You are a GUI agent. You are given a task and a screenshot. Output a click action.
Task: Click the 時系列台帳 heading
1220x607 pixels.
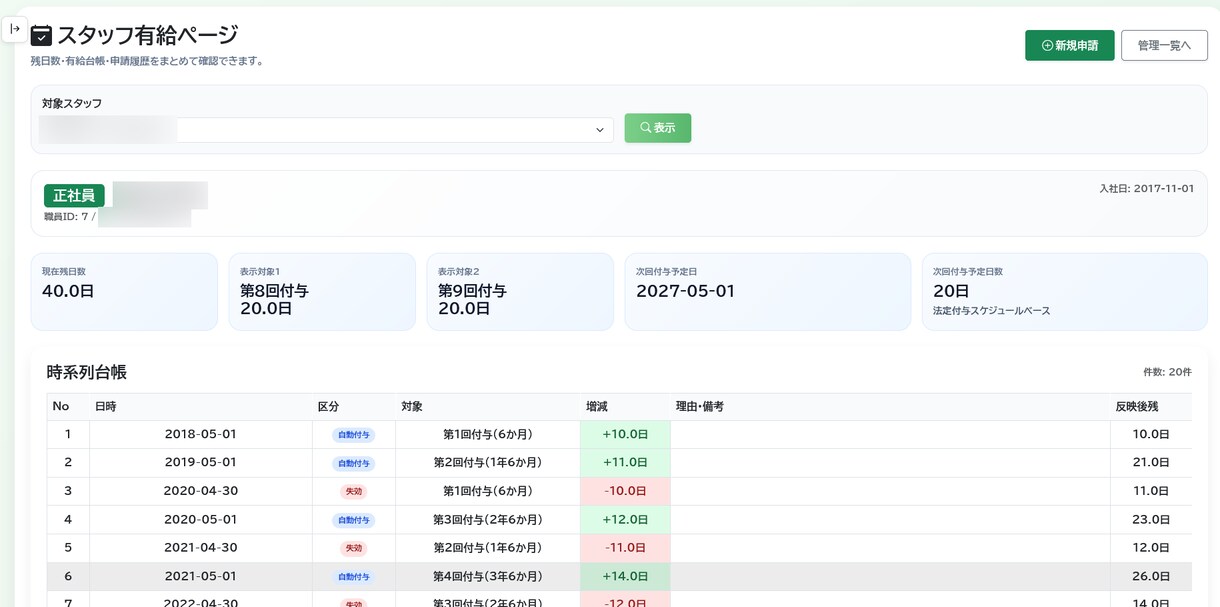[86, 372]
